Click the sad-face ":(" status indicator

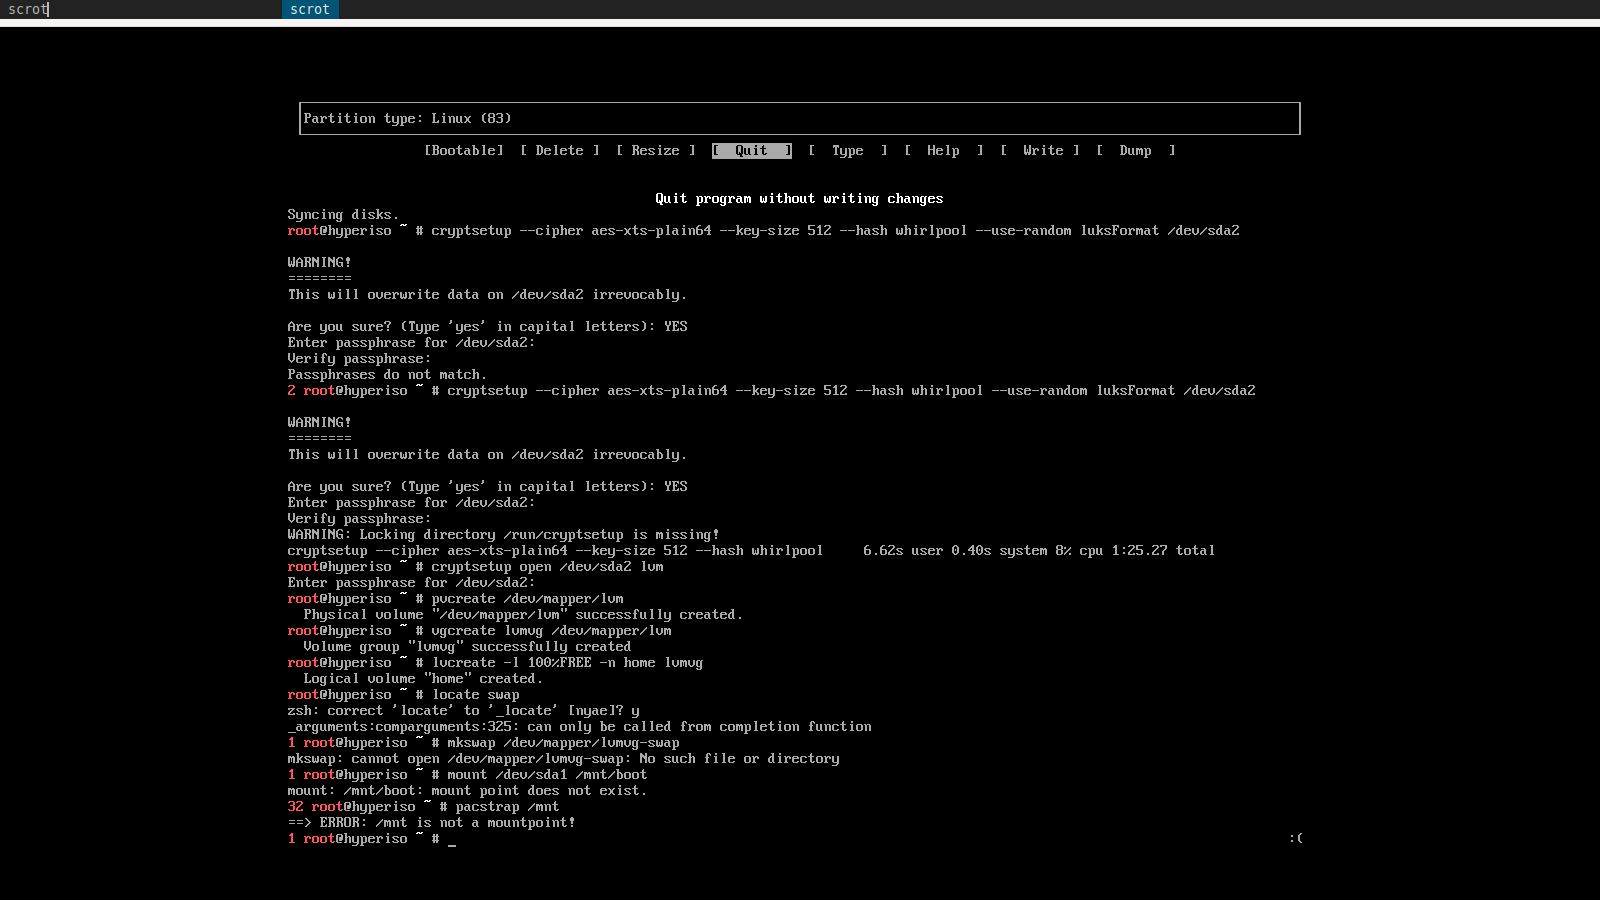(x=1295, y=838)
